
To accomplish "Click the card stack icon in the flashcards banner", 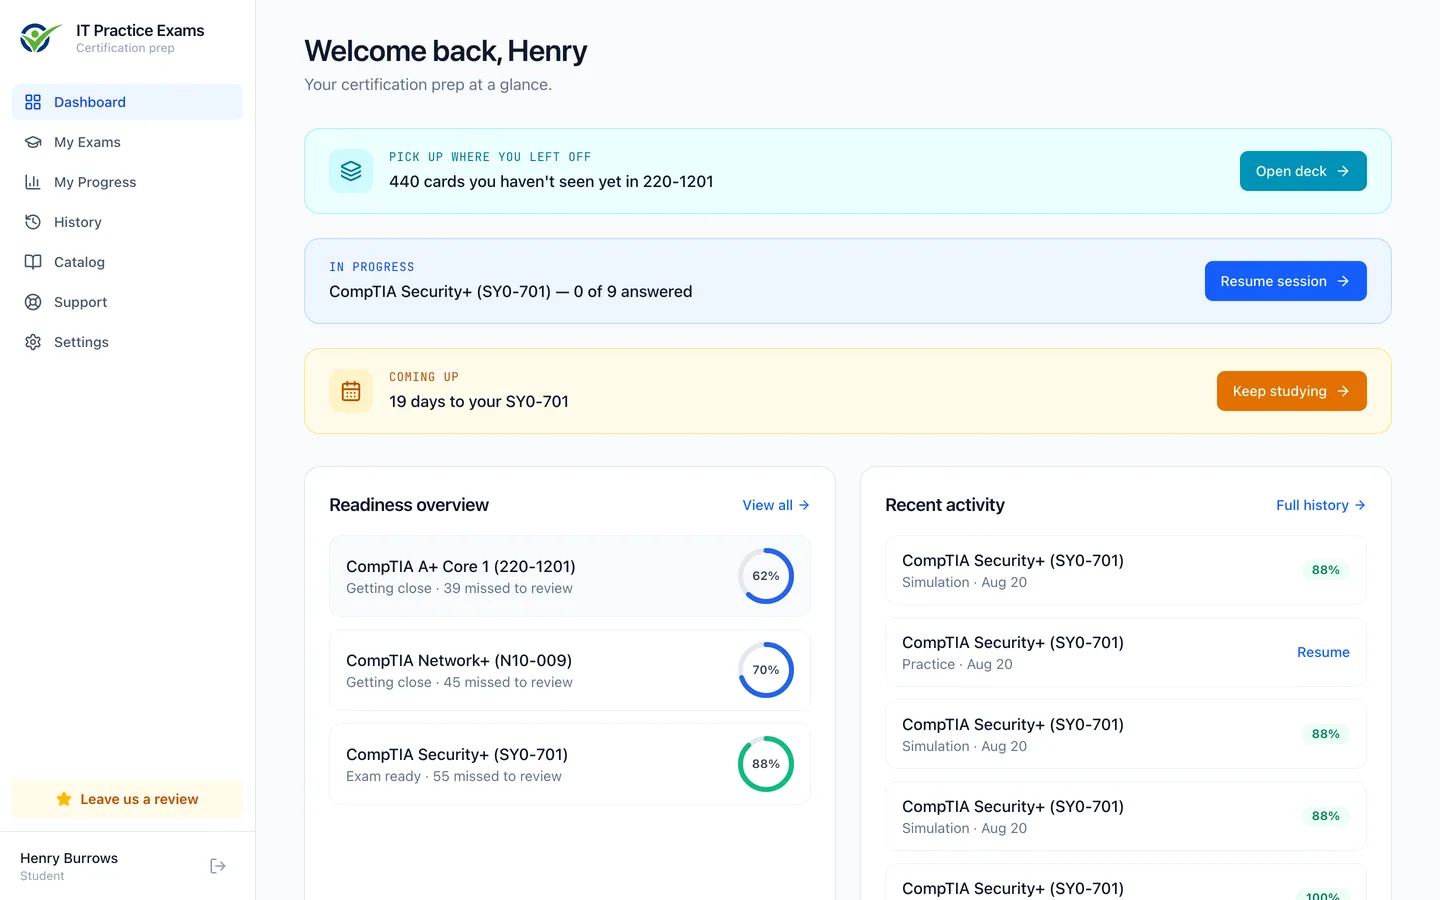I will 351,171.
